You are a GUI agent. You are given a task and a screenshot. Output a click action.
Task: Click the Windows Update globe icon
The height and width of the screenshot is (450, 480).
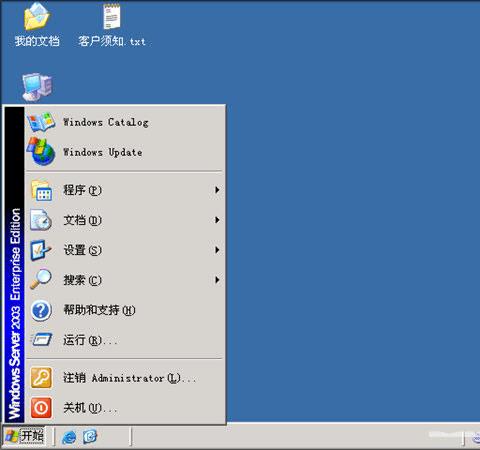point(41,152)
